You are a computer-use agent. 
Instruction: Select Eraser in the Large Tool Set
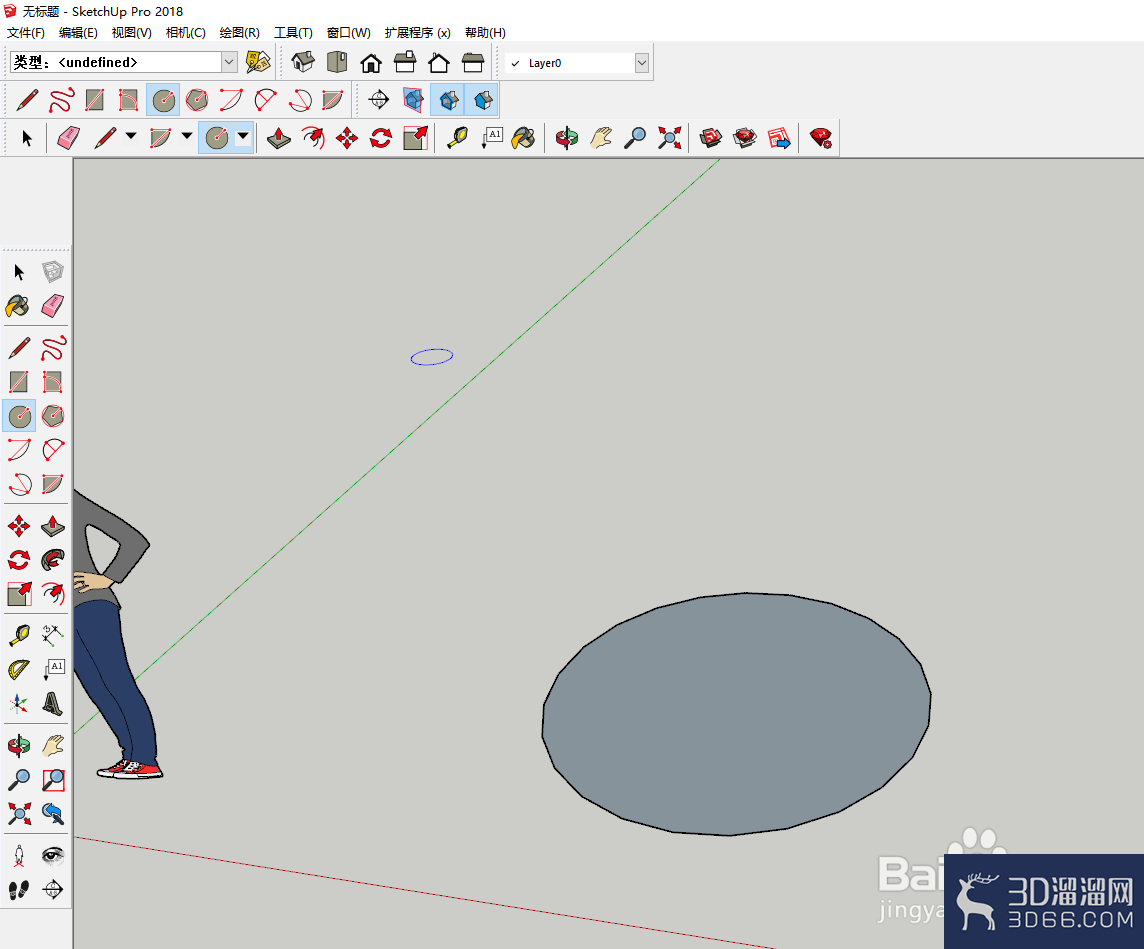(53, 306)
